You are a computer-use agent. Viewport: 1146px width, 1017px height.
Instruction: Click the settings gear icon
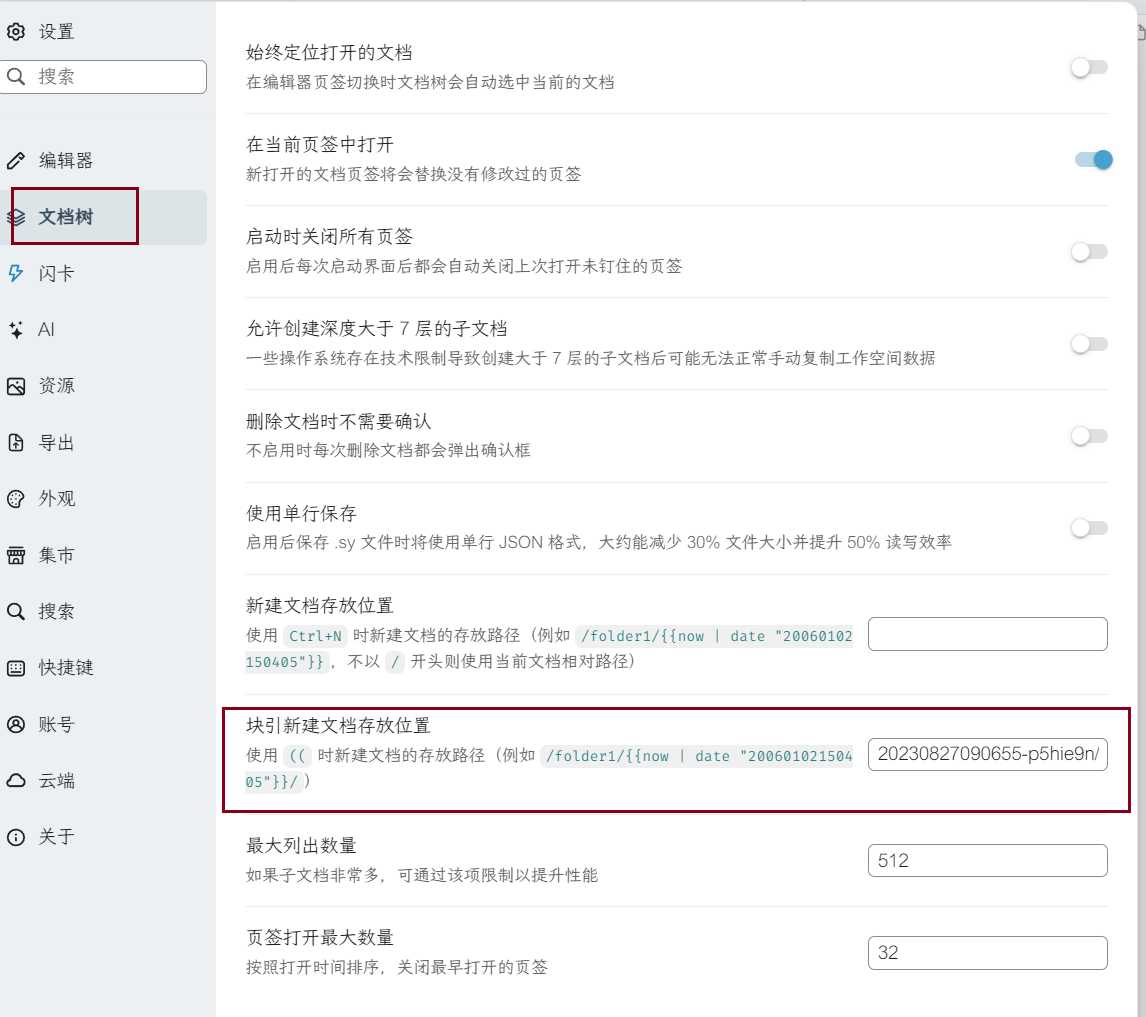[16, 31]
